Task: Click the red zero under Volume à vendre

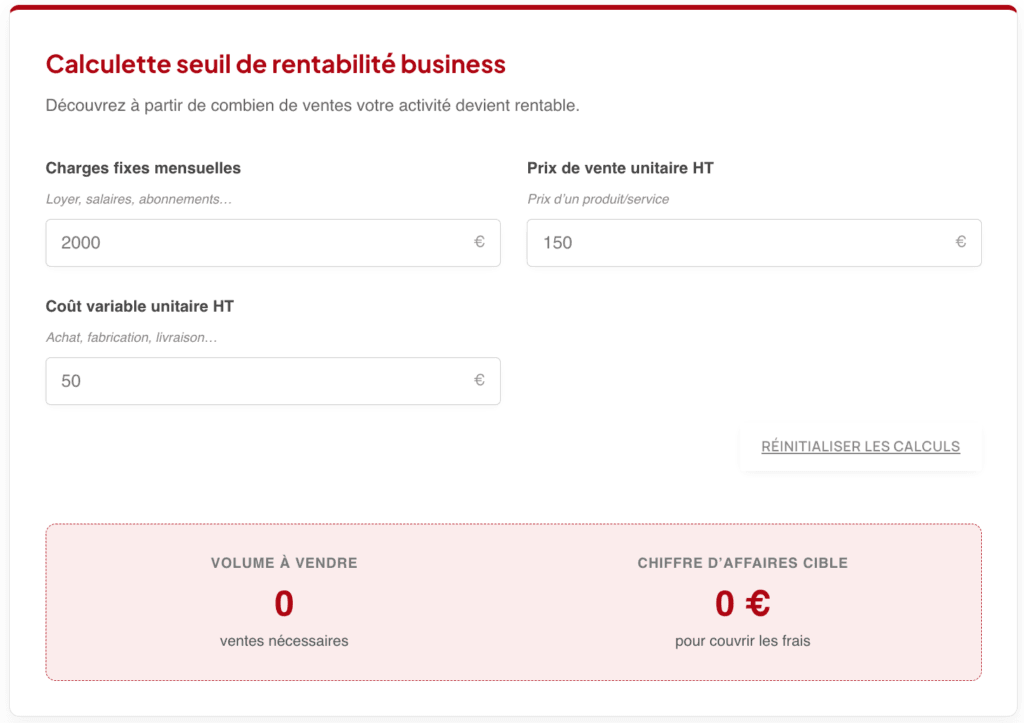Action: tap(283, 603)
